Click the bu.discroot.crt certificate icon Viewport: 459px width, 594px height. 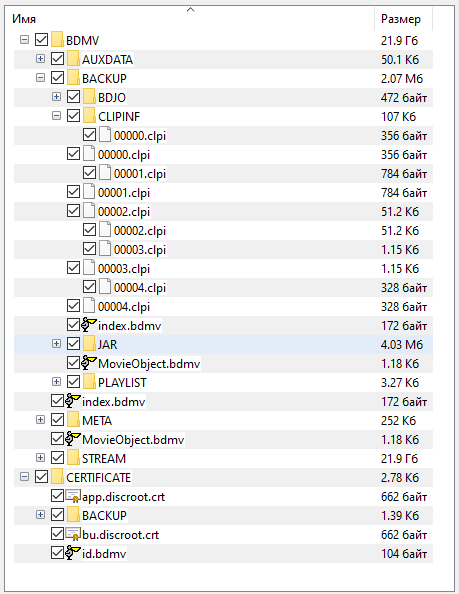click(x=73, y=534)
